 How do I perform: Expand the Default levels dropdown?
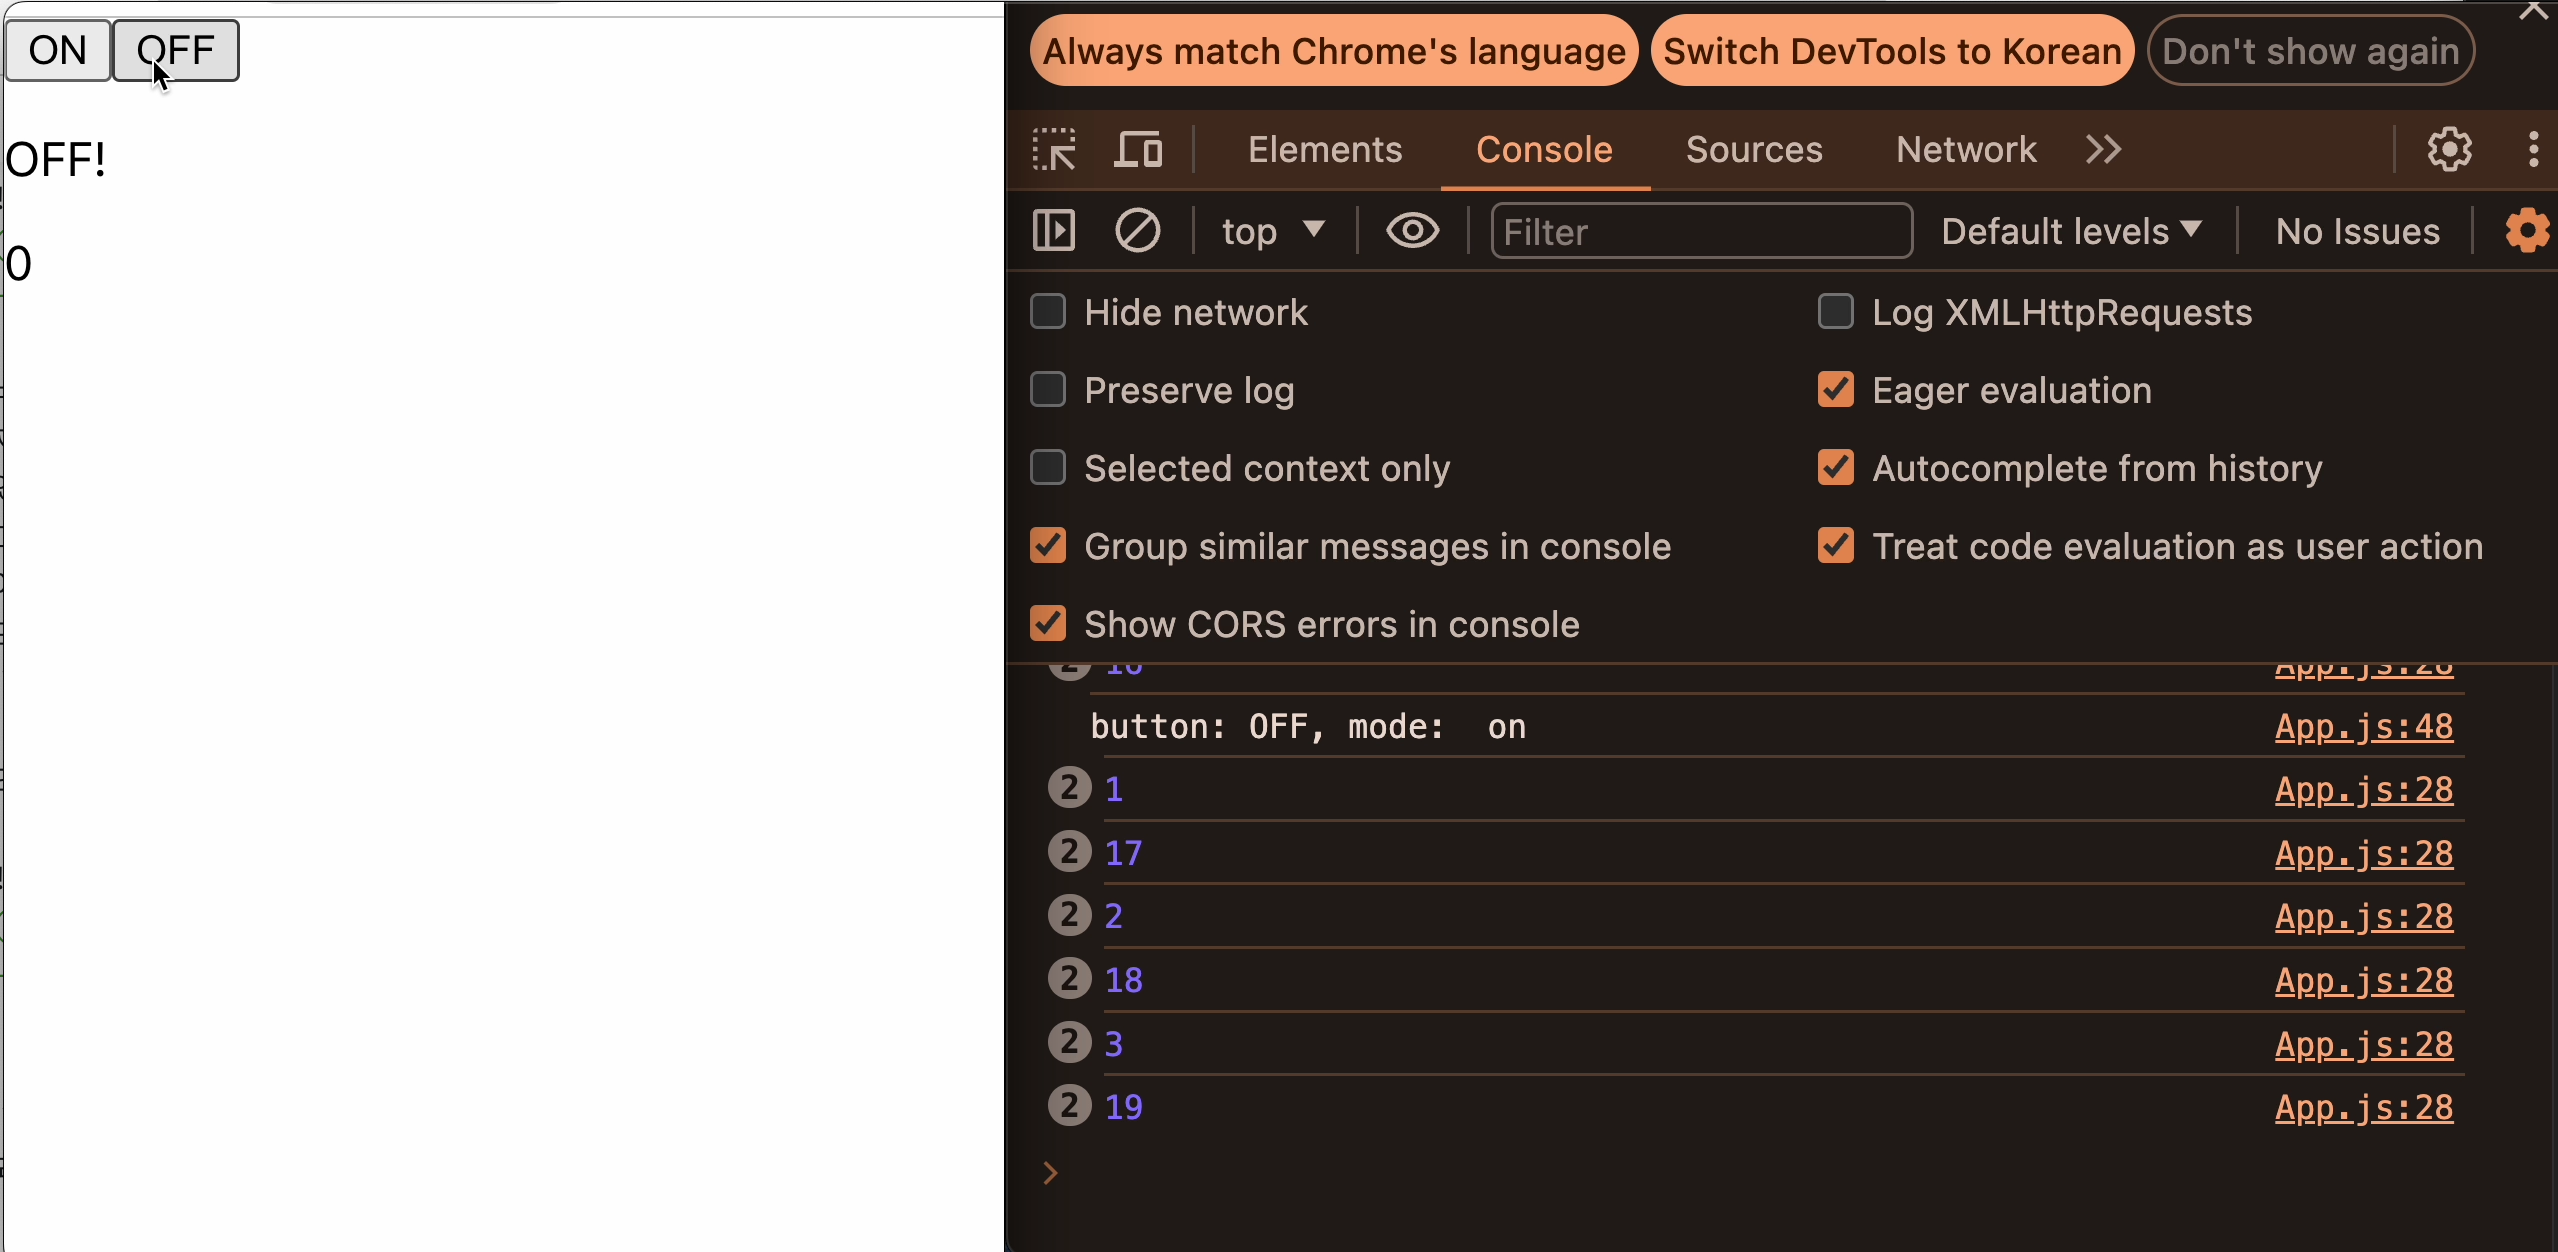pos(2071,231)
